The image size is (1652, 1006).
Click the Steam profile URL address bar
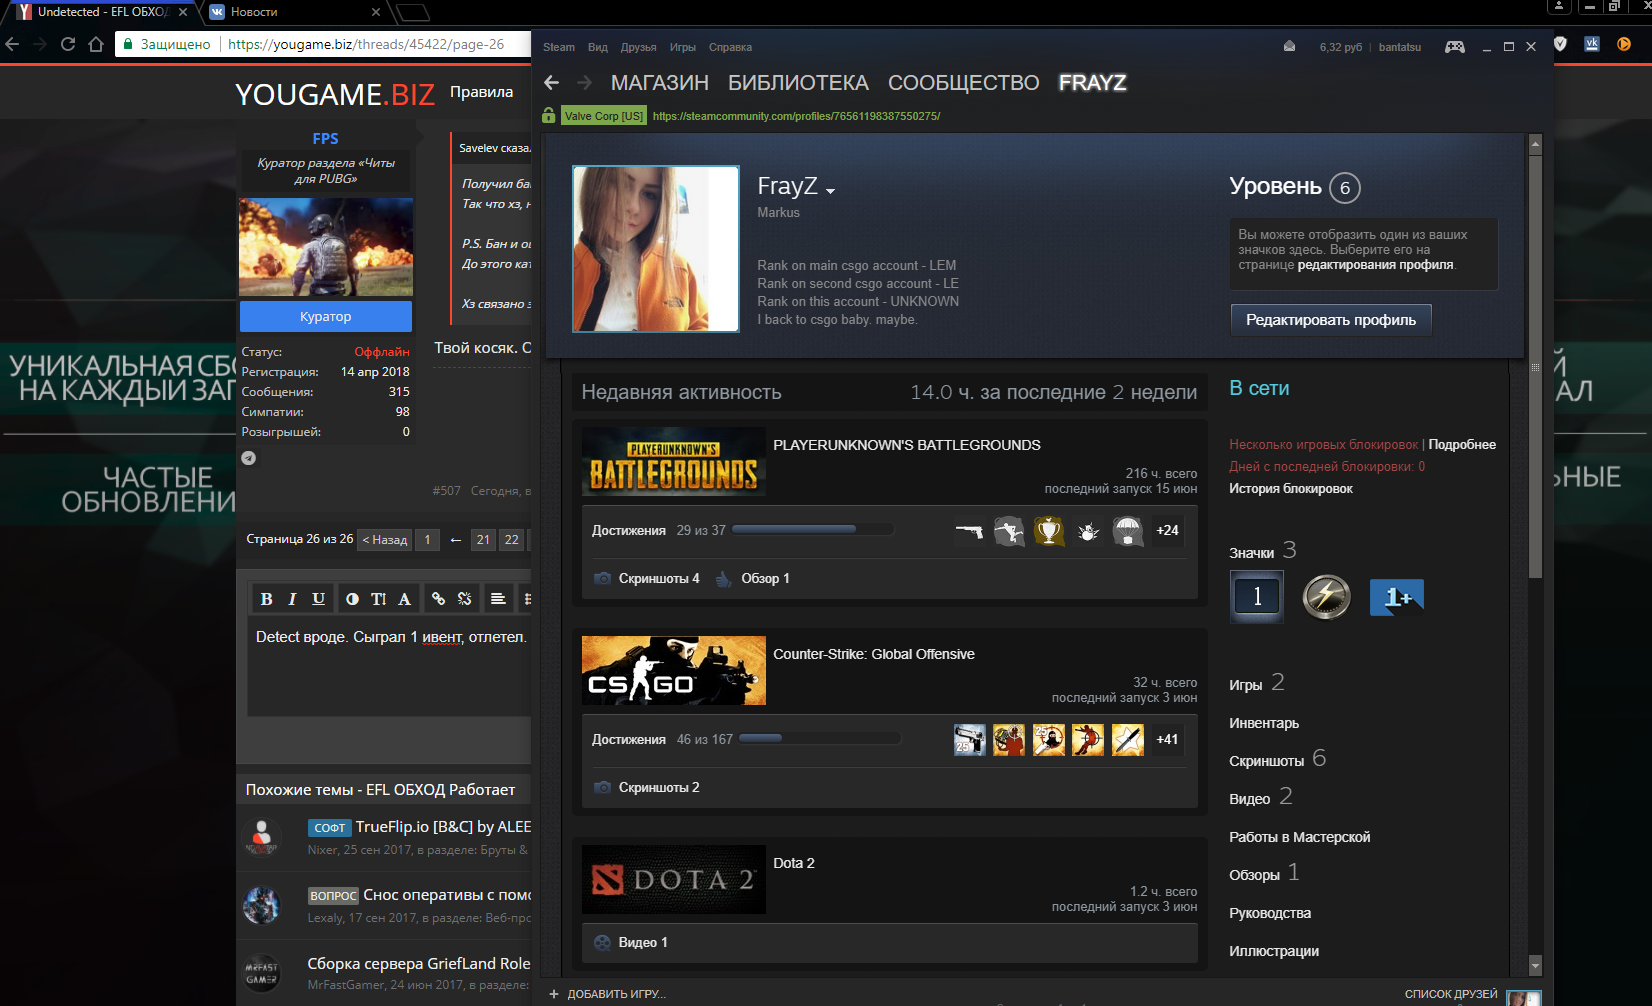pyautogui.click(x=796, y=116)
